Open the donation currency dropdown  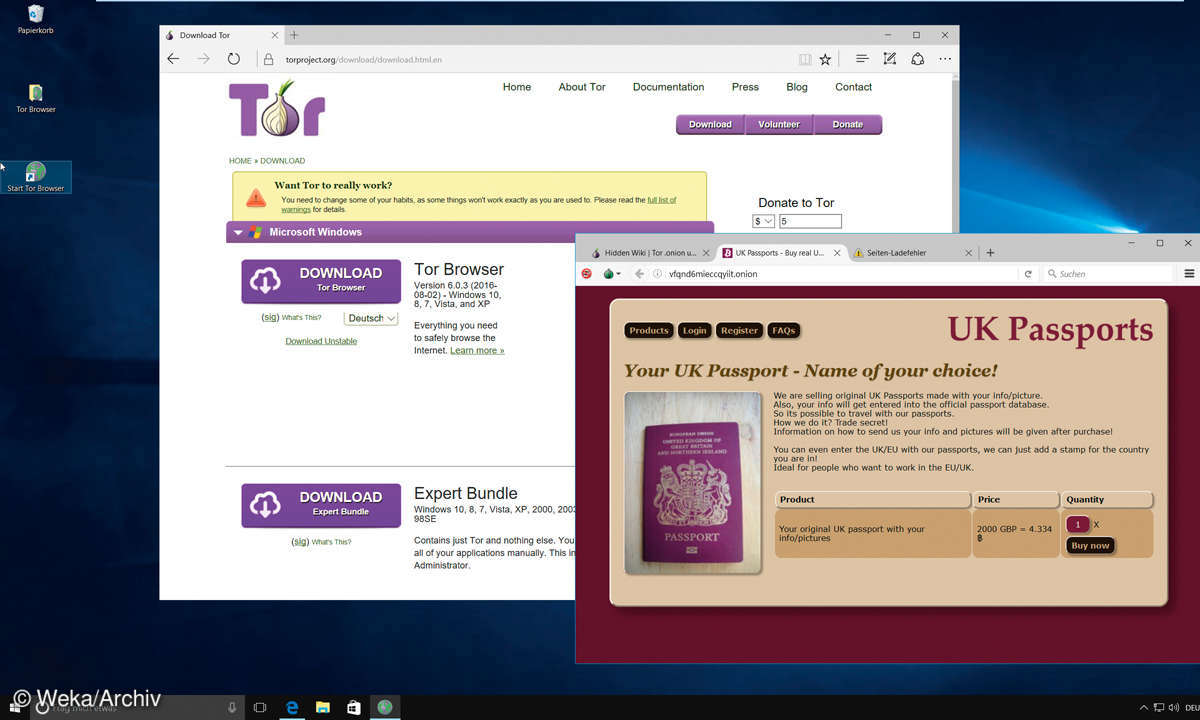coord(764,221)
